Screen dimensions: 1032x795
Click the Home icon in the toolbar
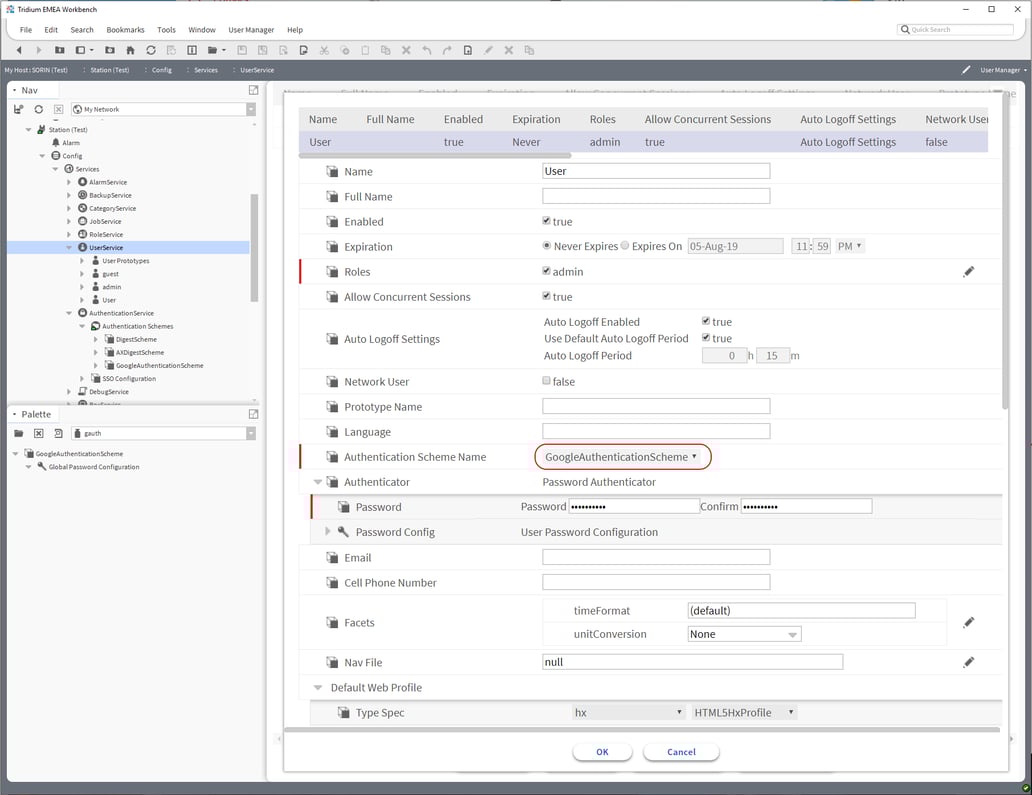pyautogui.click(x=130, y=50)
